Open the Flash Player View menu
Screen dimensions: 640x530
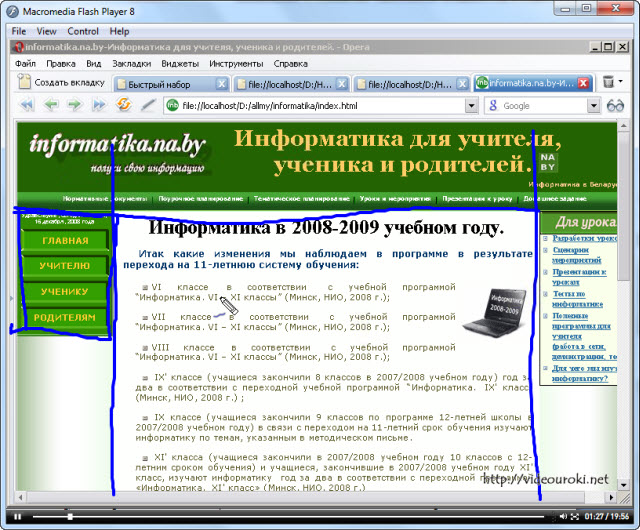46,31
